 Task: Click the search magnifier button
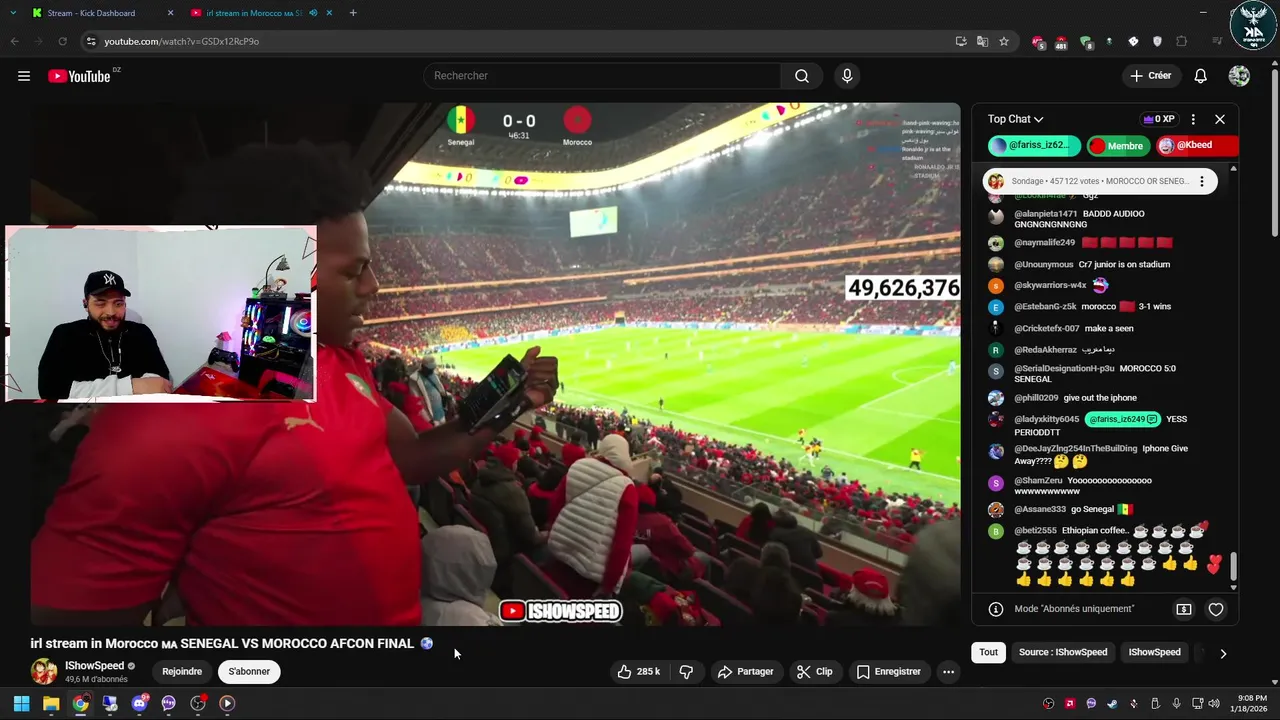(802, 76)
